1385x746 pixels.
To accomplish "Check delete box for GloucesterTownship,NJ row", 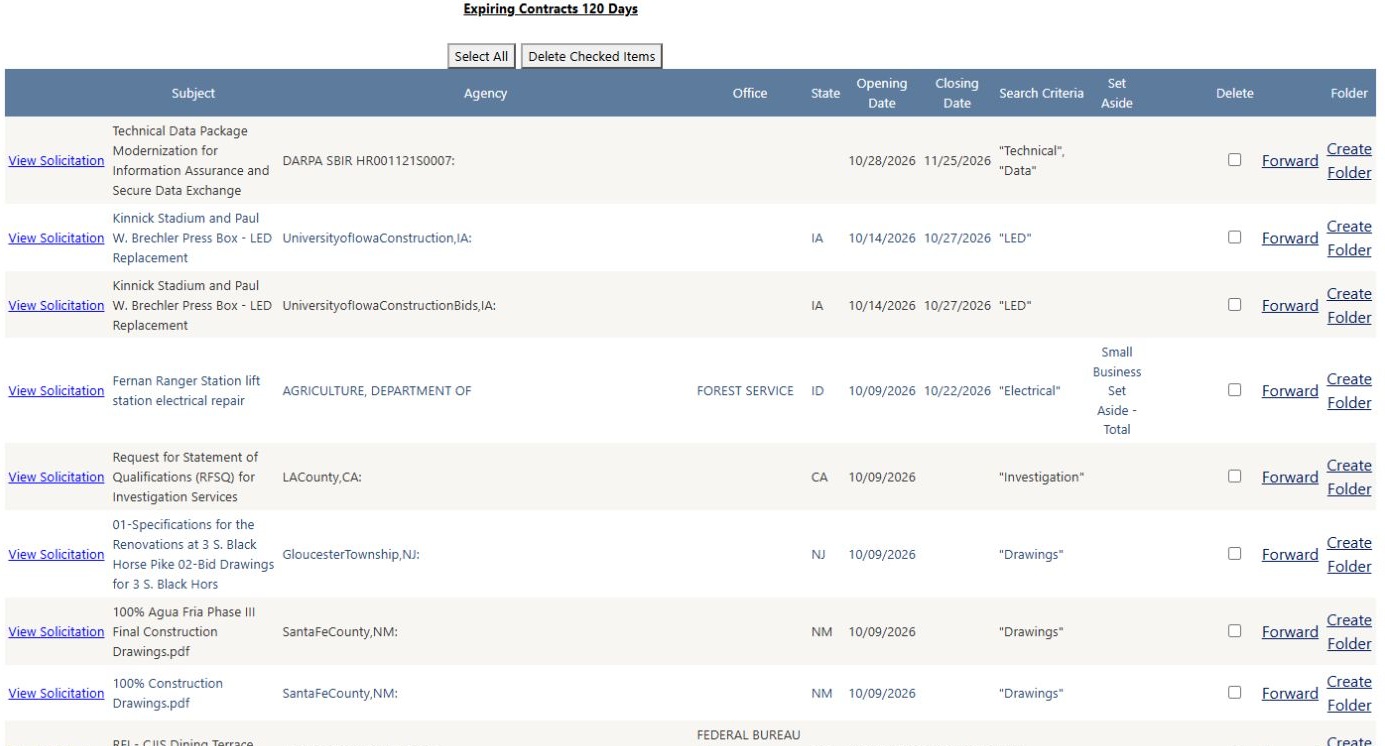I will 1234,554.
